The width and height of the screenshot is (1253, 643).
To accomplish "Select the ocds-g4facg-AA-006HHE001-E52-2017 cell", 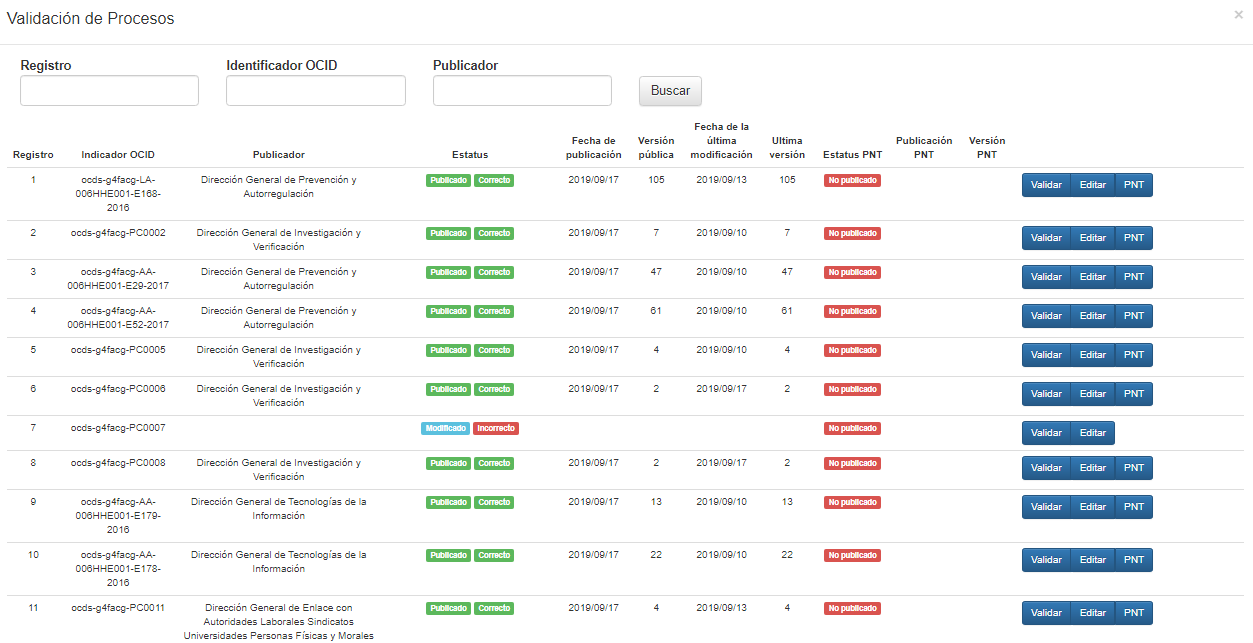I will [118, 318].
